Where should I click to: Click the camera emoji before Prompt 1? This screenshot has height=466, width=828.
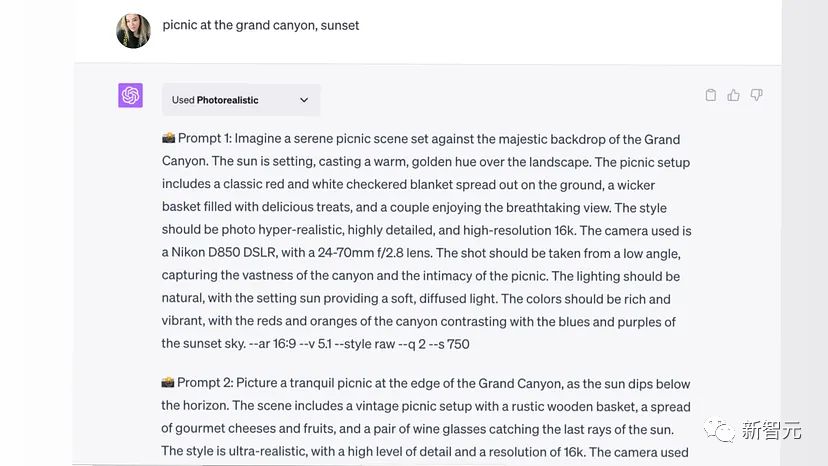pyautogui.click(x=168, y=139)
